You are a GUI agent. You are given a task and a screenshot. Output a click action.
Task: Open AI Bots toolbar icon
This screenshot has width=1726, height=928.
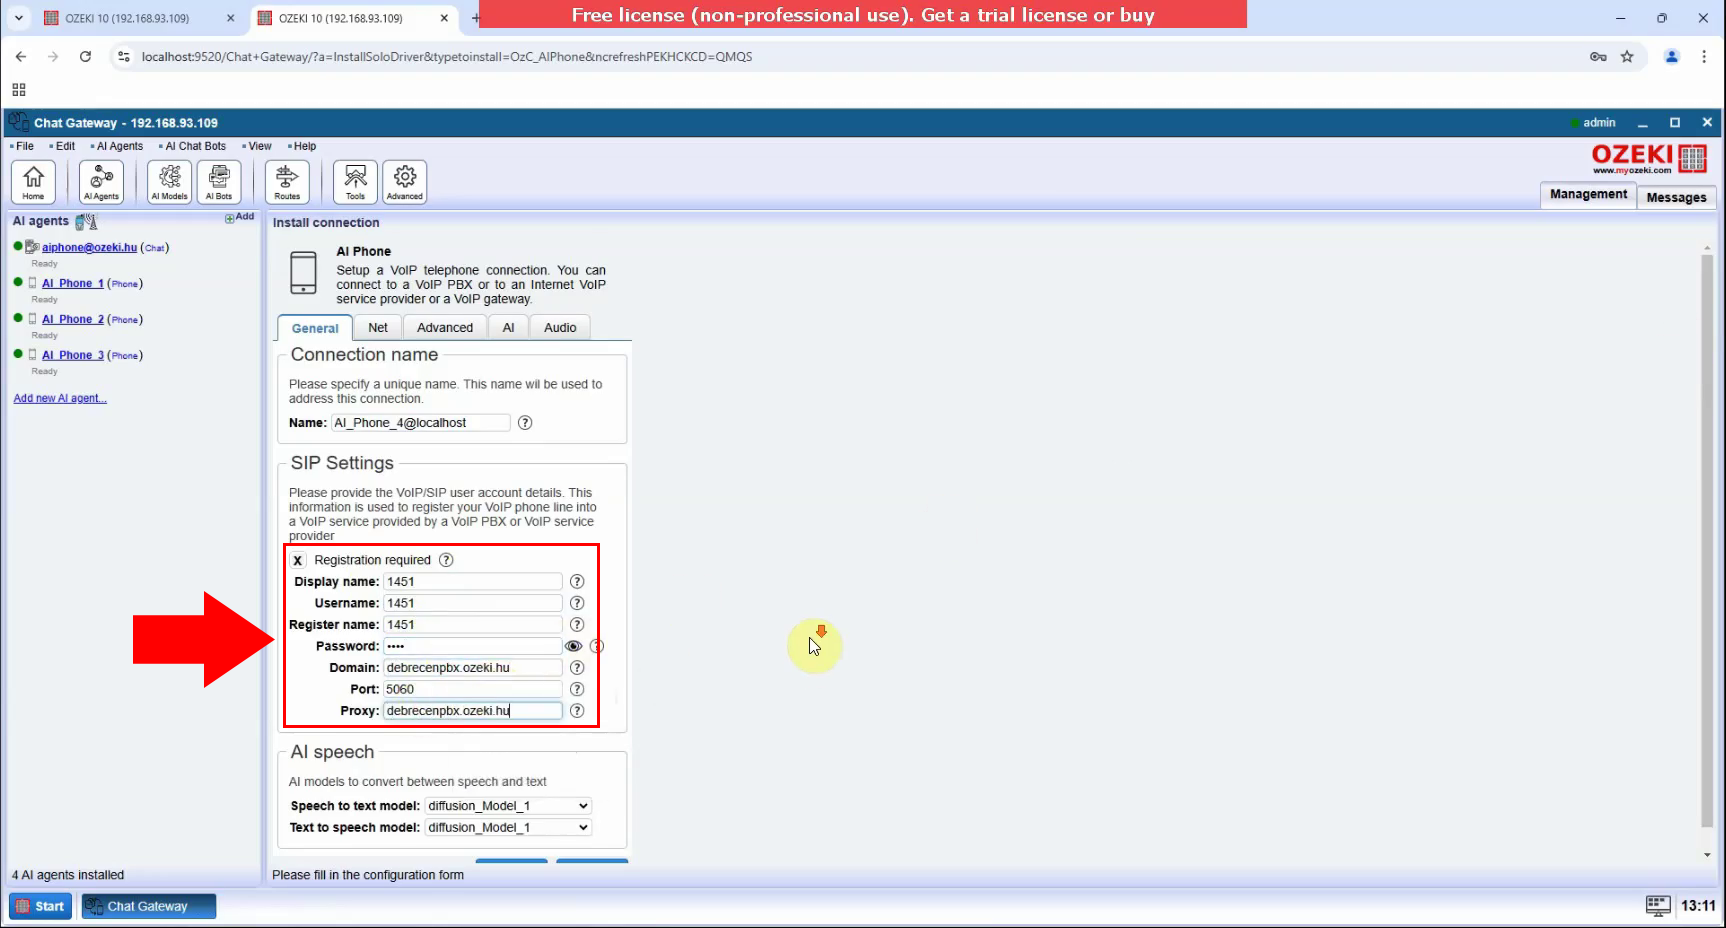pos(218,182)
